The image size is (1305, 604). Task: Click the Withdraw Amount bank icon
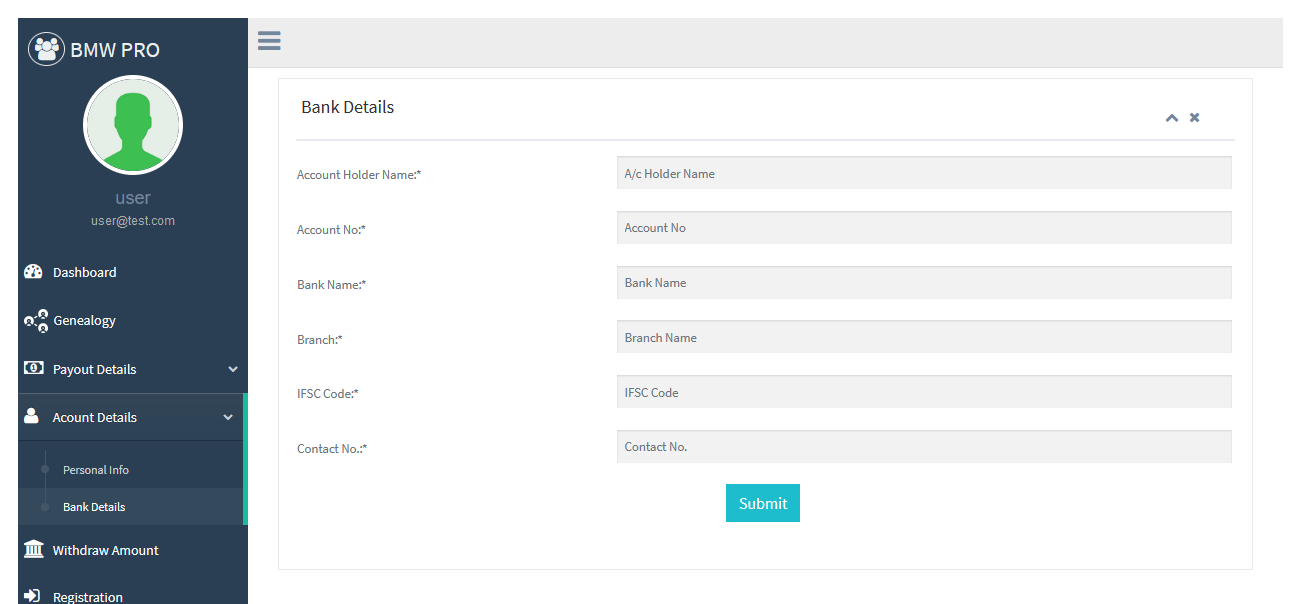pyautogui.click(x=33, y=550)
